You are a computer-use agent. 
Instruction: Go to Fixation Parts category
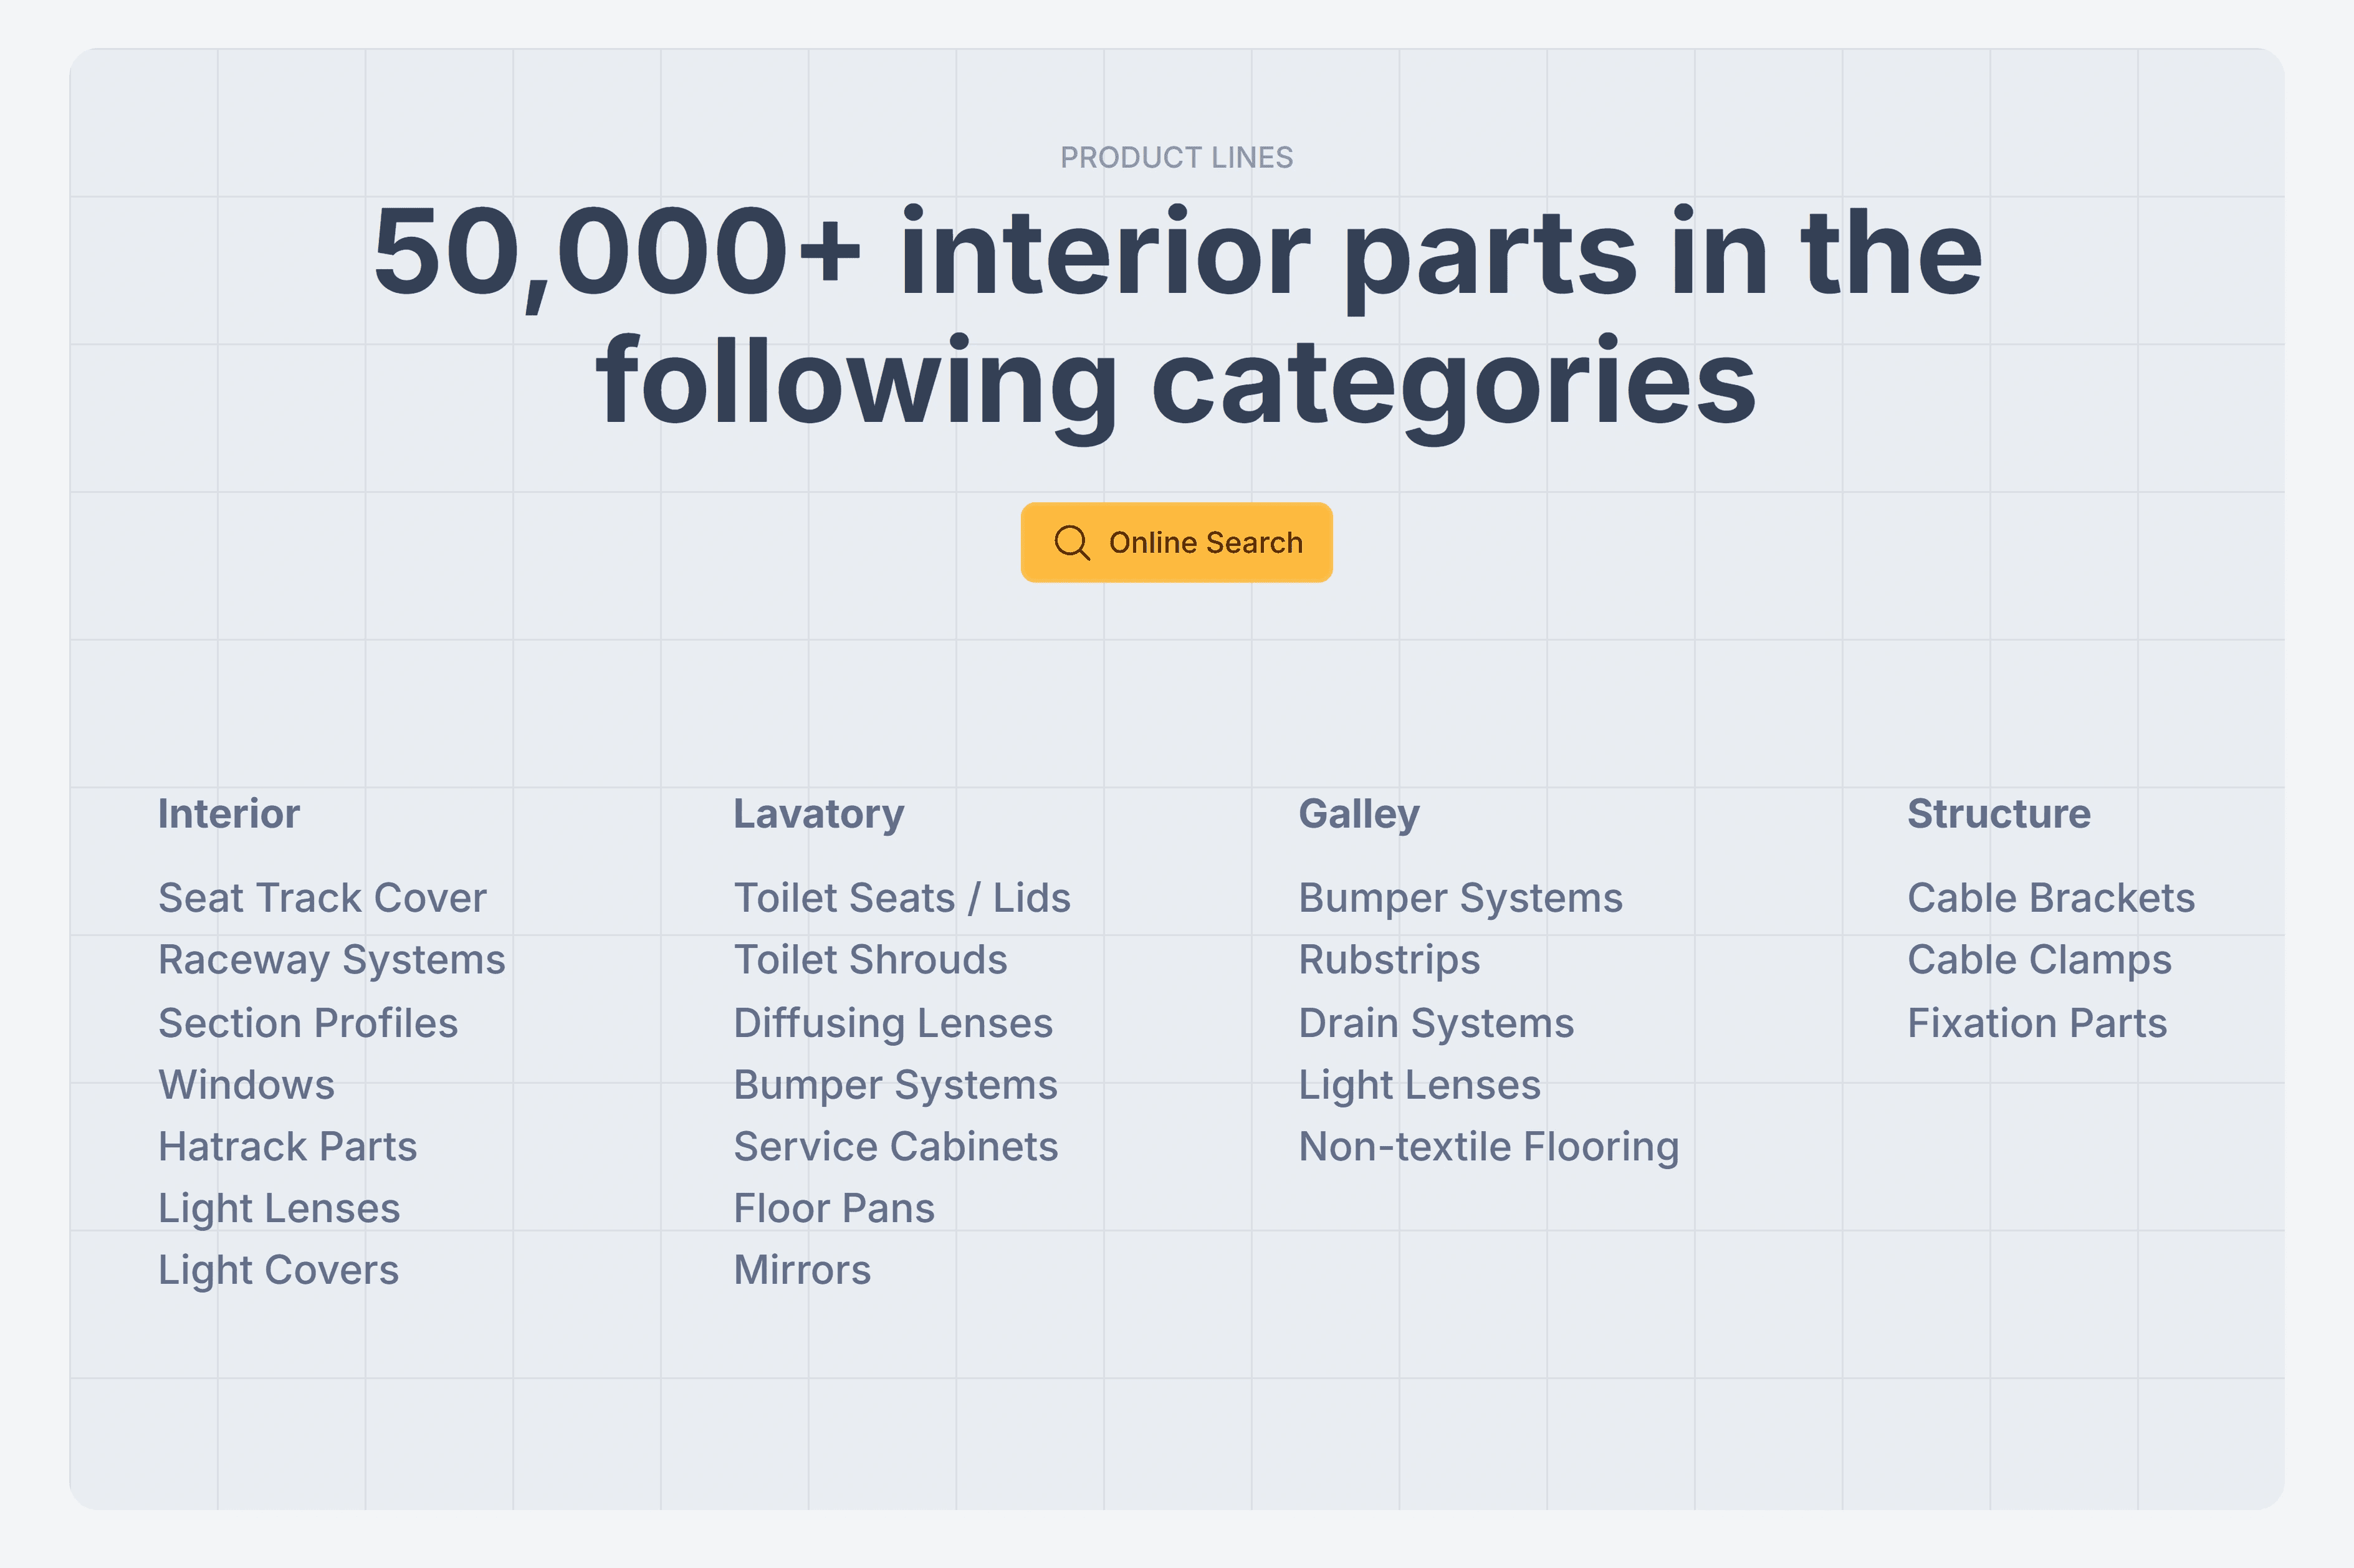[x=2037, y=1022]
